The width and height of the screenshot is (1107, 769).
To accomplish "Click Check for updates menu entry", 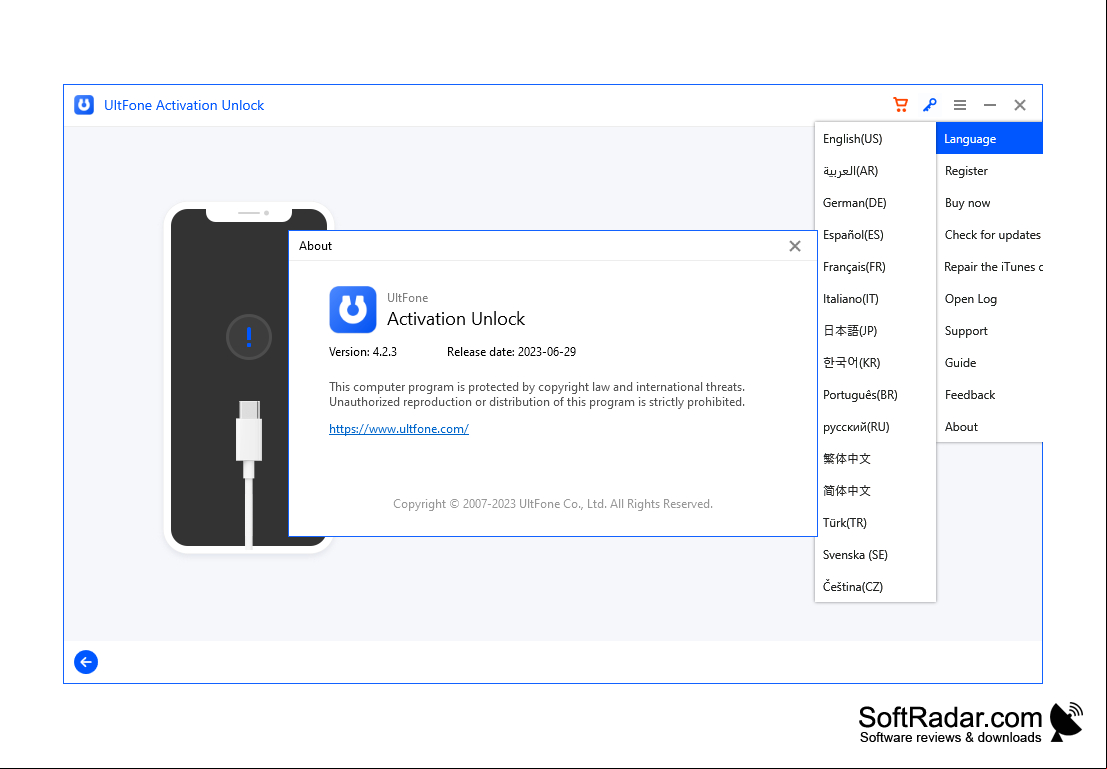I will click(989, 234).
